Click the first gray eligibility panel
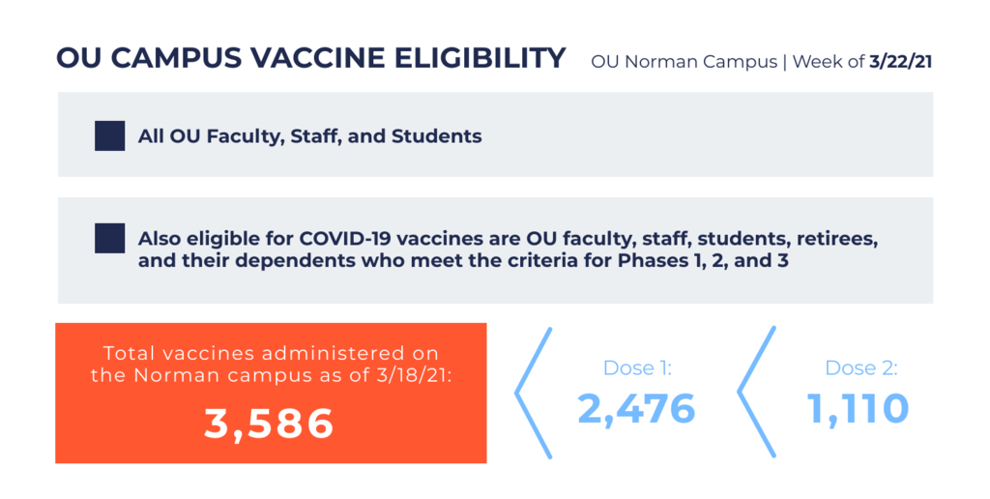990x499 pixels. click(x=496, y=135)
